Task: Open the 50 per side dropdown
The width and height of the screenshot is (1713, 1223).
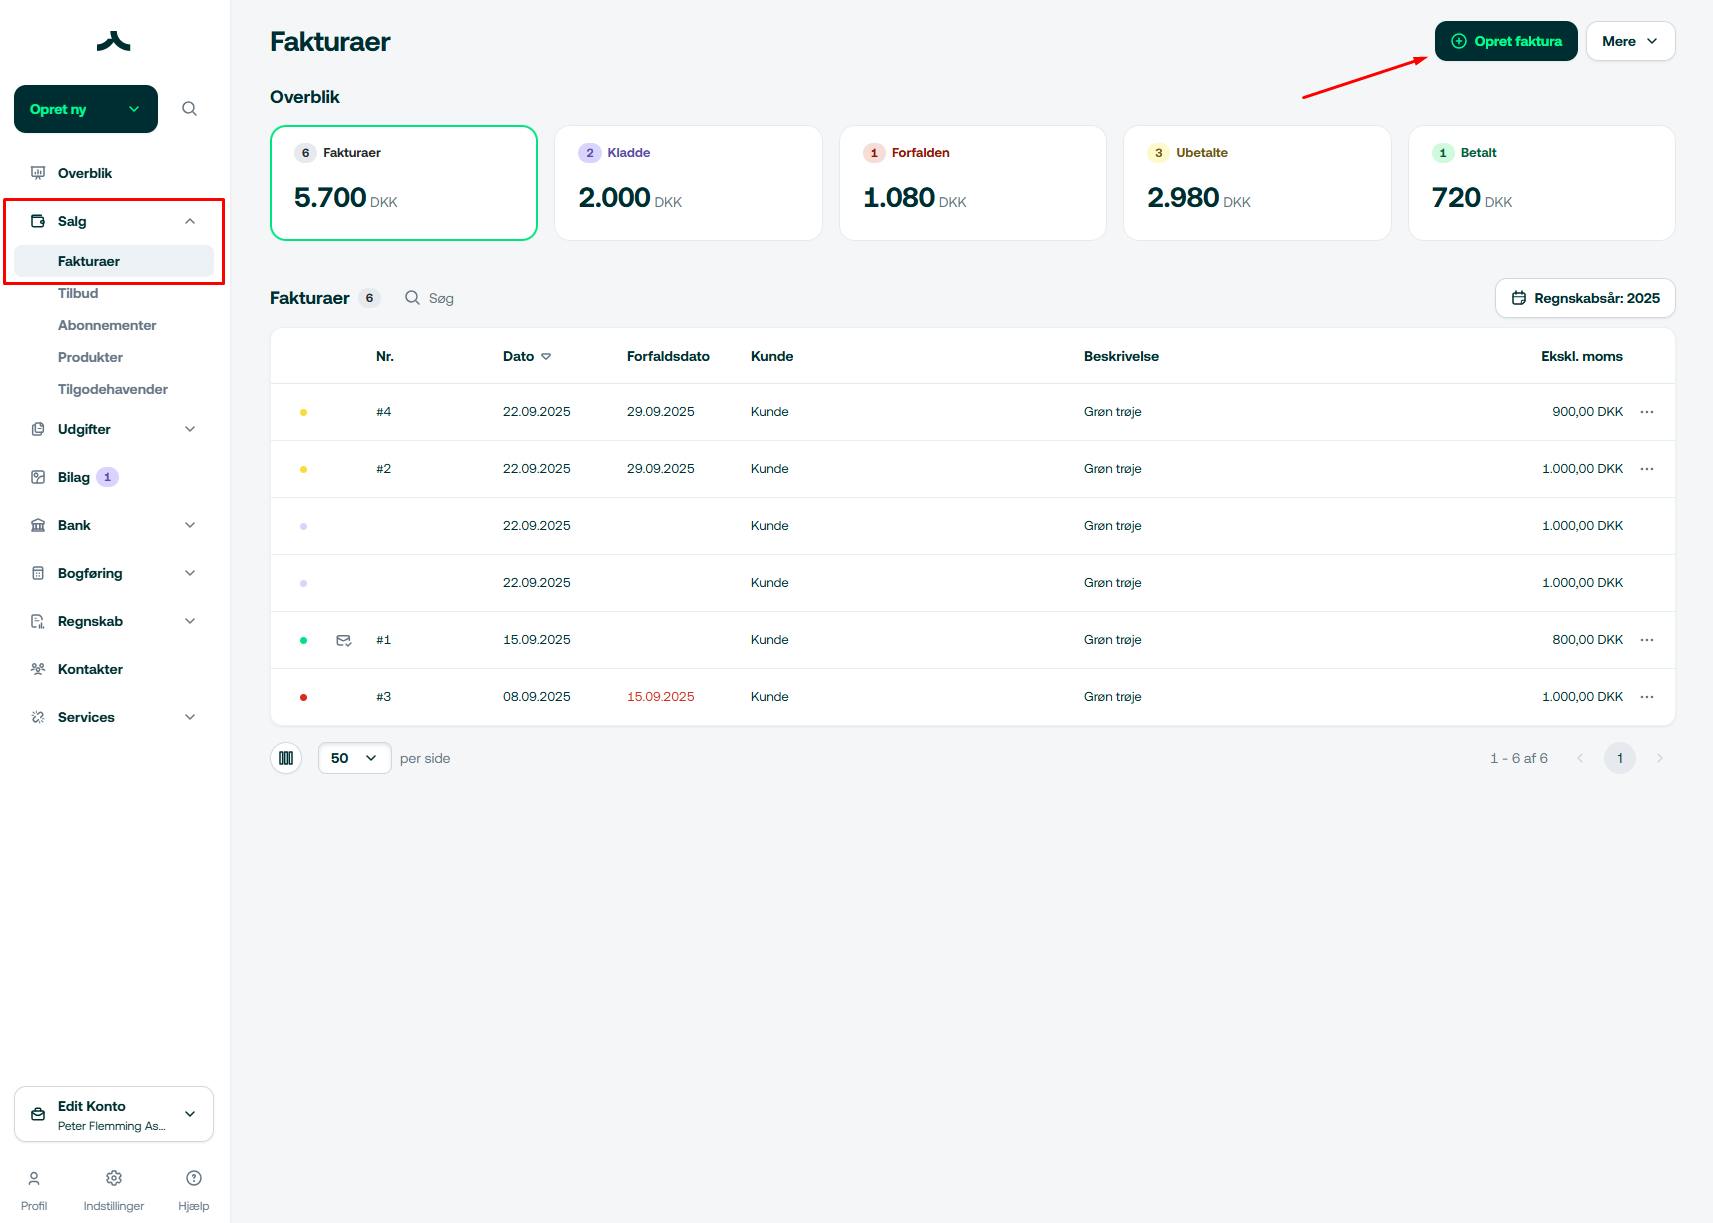Action: pos(354,758)
